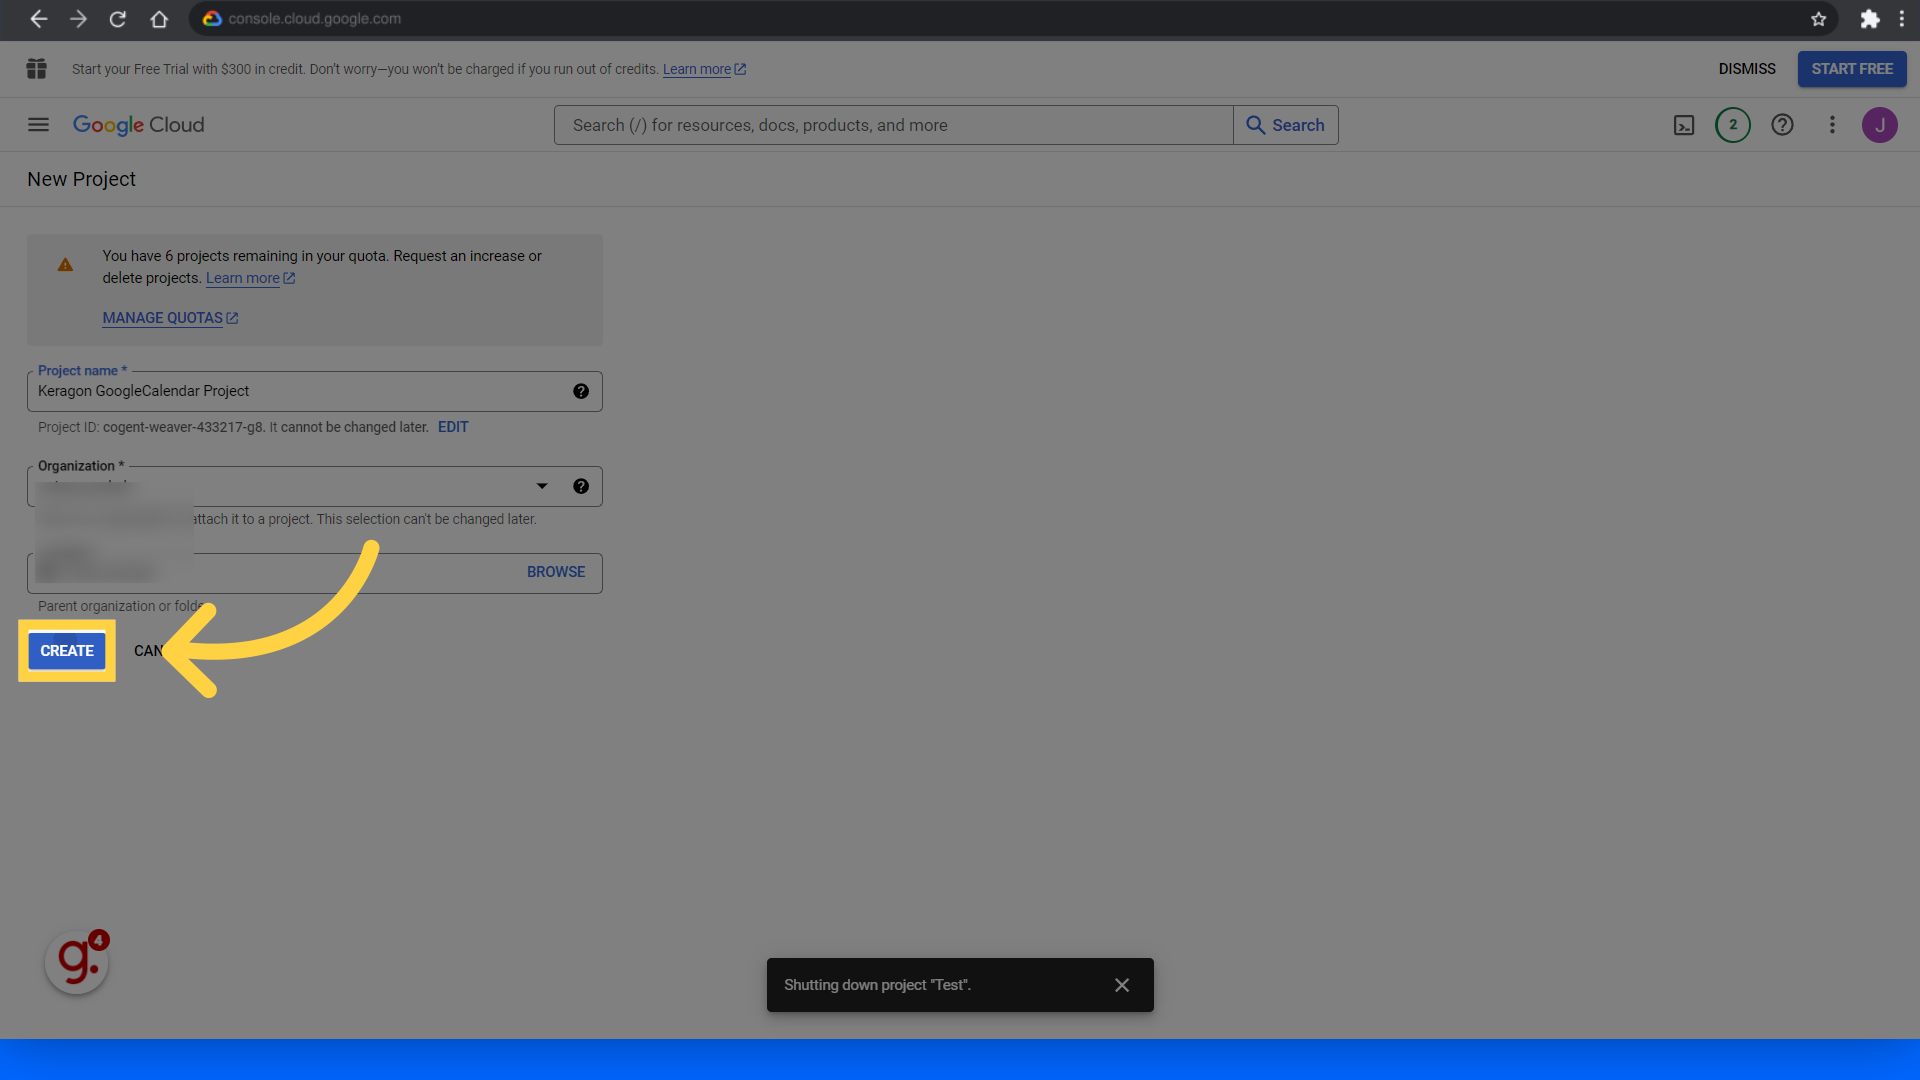1920x1080 pixels.
Task: Activate Cloud Shell from the top bar
Action: tap(1684, 125)
